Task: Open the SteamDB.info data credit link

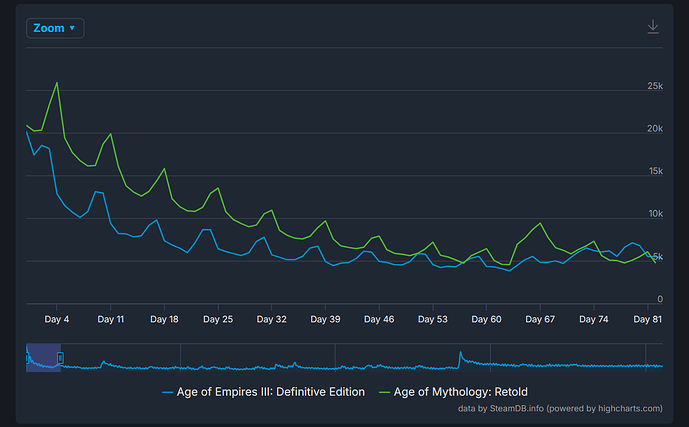Action: [x=560, y=409]
